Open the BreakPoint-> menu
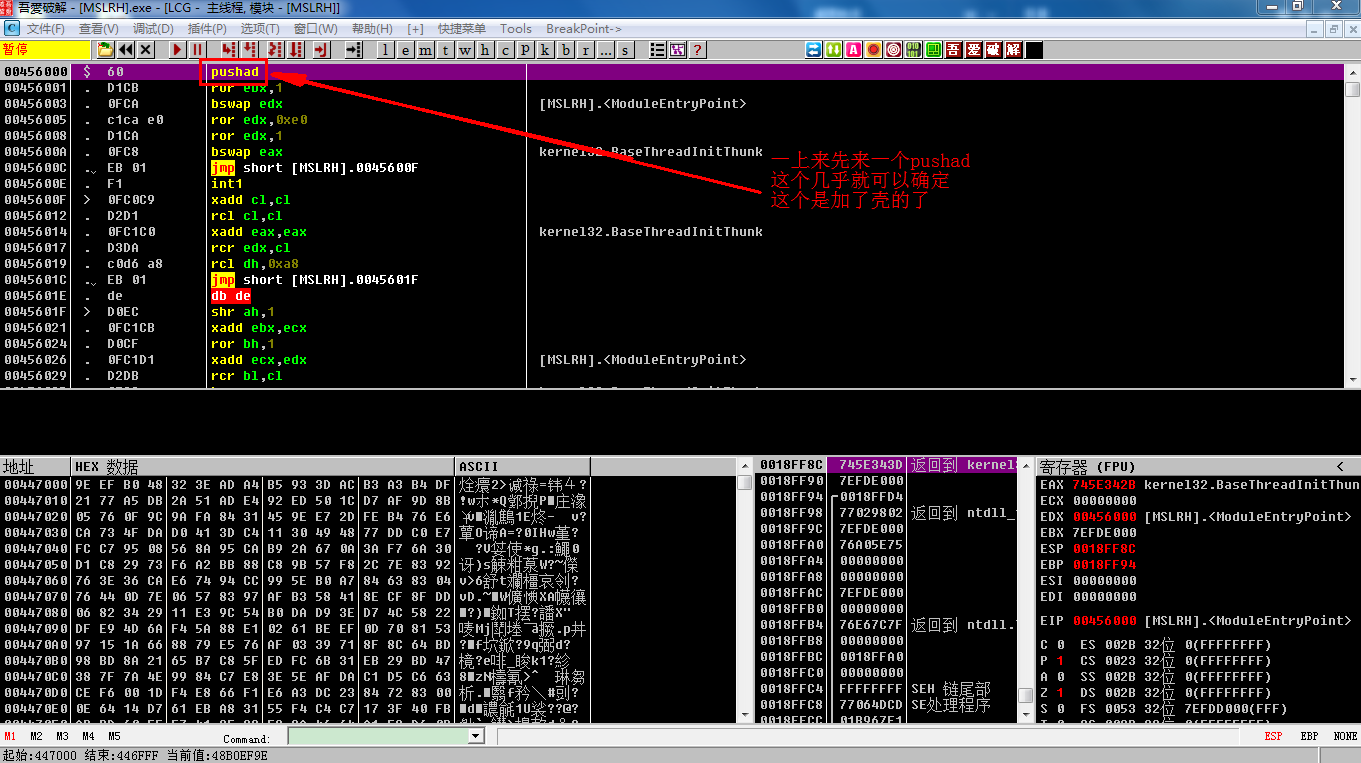Image resolution: width=1361 pixels, height=763 pixels. pos(584,29)
